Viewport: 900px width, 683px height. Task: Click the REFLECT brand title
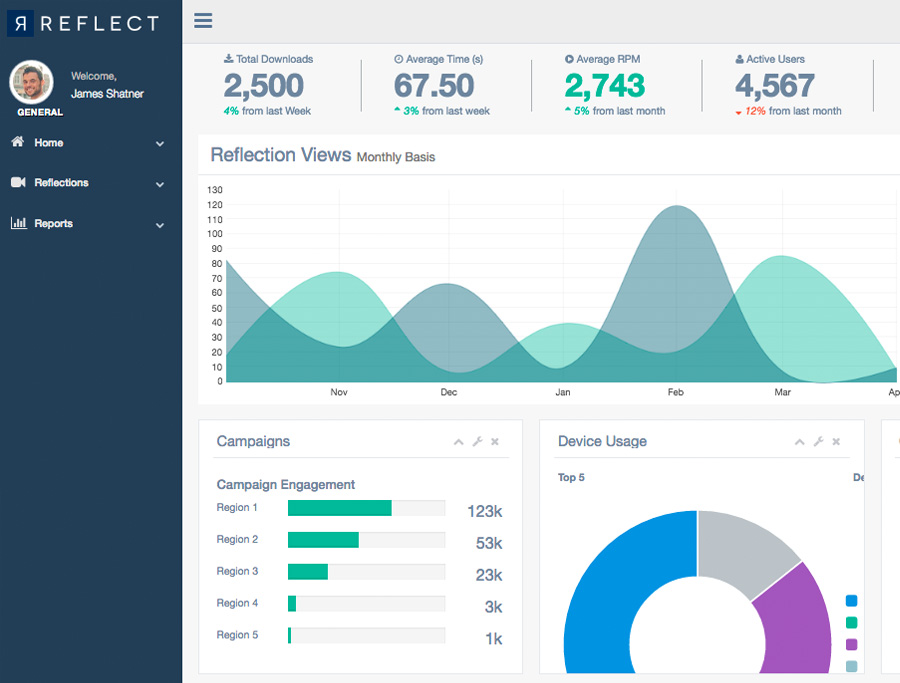click(100, 24)
